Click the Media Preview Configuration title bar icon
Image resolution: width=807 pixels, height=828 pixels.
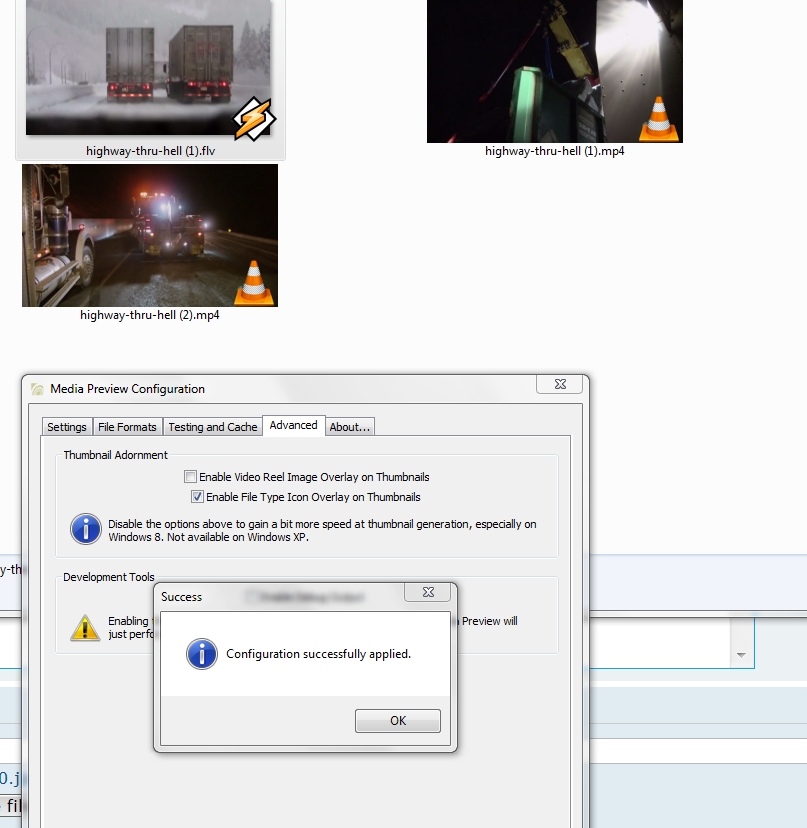click(x=37, y=389)
